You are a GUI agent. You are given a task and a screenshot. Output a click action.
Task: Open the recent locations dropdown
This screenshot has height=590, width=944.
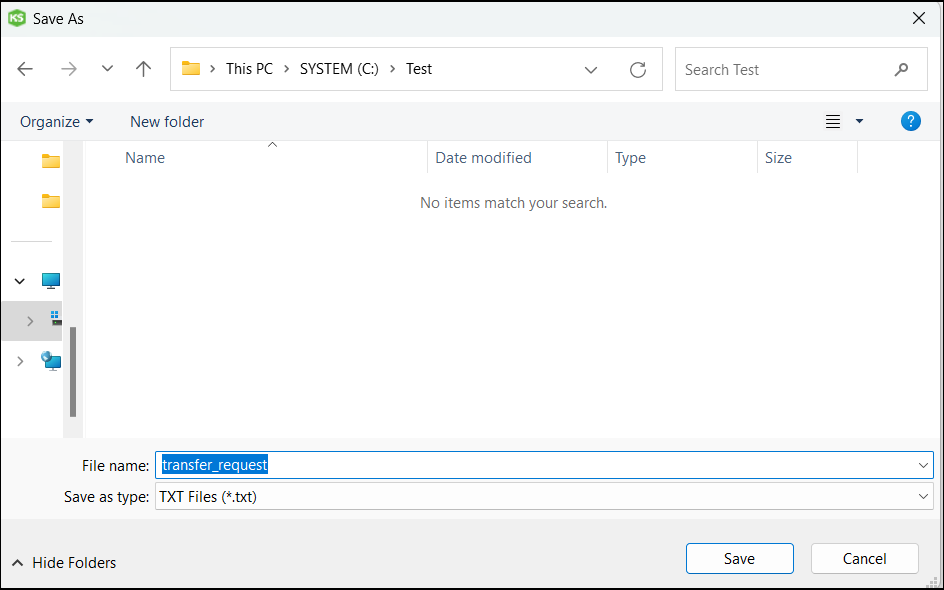[107, 69]
